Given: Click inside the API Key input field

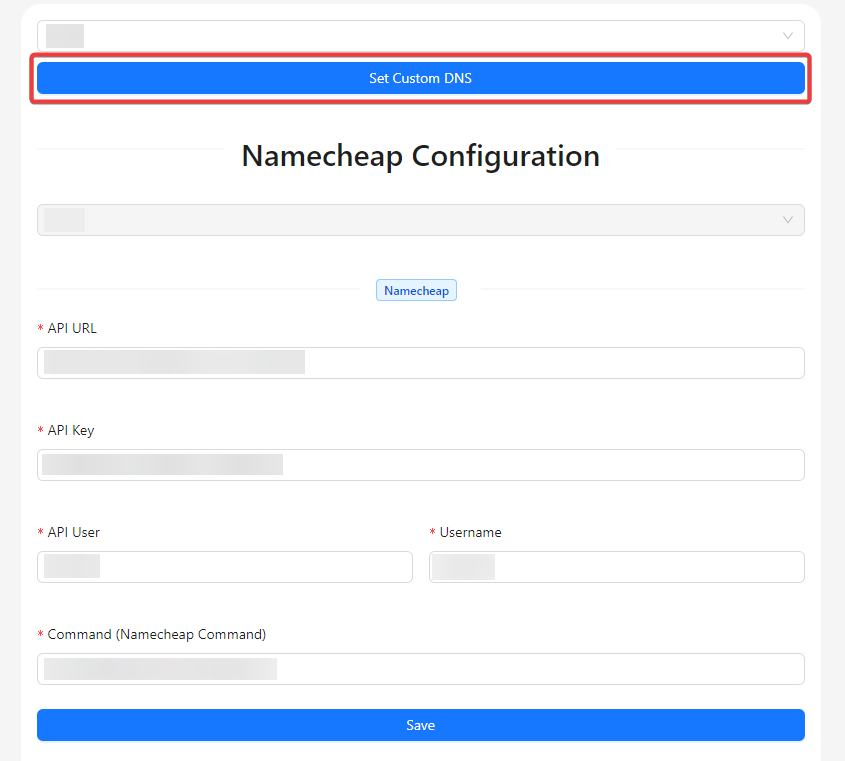Looking at the screenshot, I should [x=420, y=464].
